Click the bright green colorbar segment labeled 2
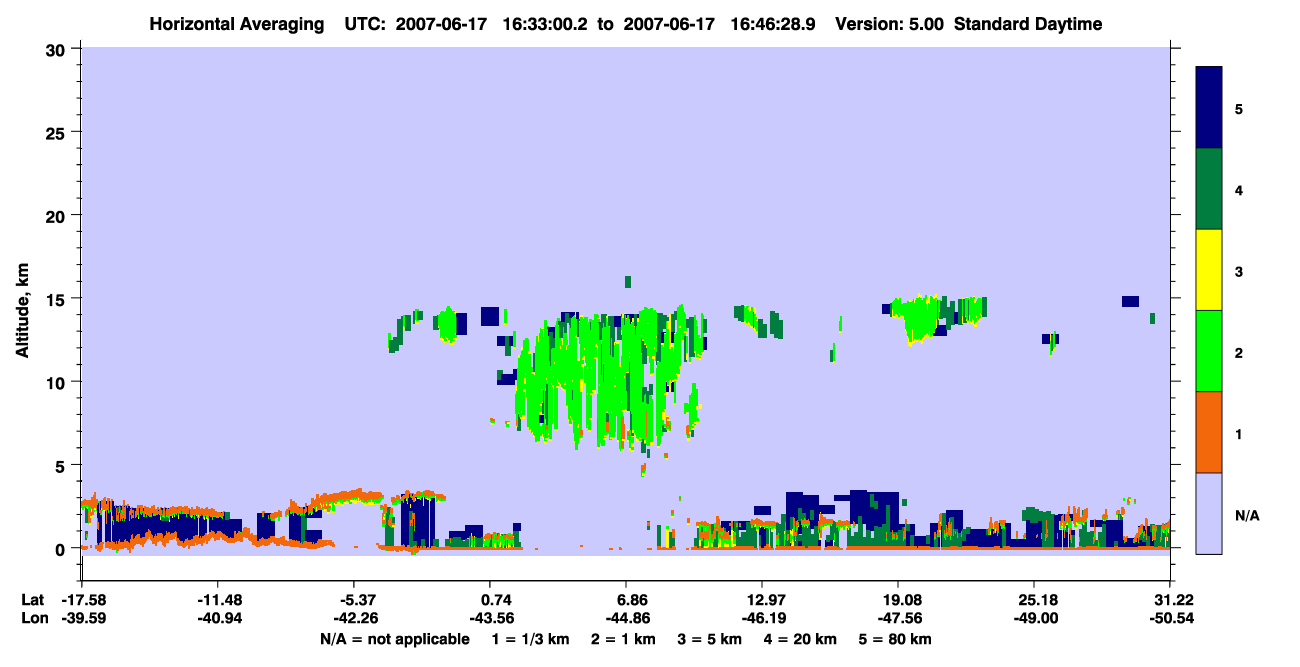Screen dimensions: 1300x667 (1209, 351)
